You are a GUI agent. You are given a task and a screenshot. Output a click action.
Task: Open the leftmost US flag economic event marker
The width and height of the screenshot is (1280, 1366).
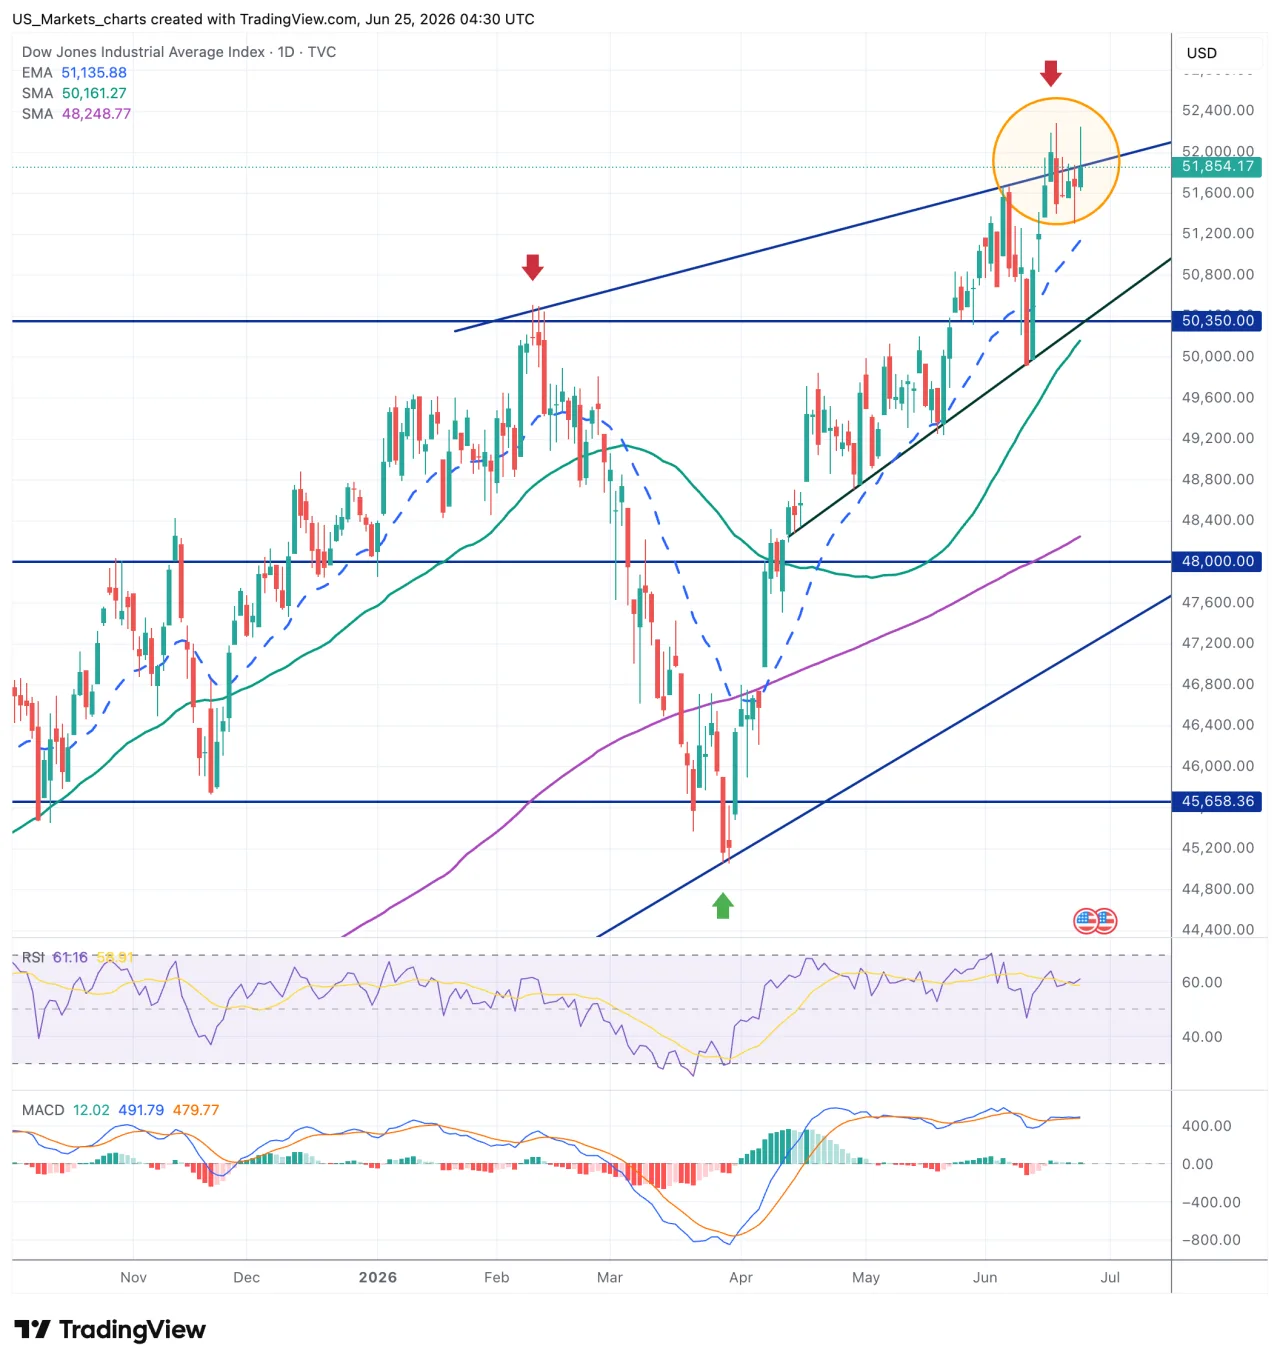pos(1086,921)
